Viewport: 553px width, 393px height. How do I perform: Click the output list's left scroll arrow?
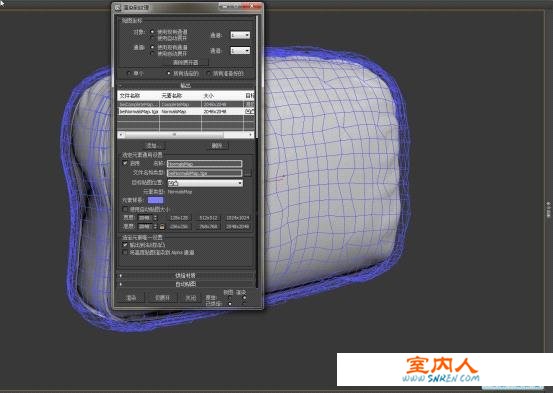point(121,134)
